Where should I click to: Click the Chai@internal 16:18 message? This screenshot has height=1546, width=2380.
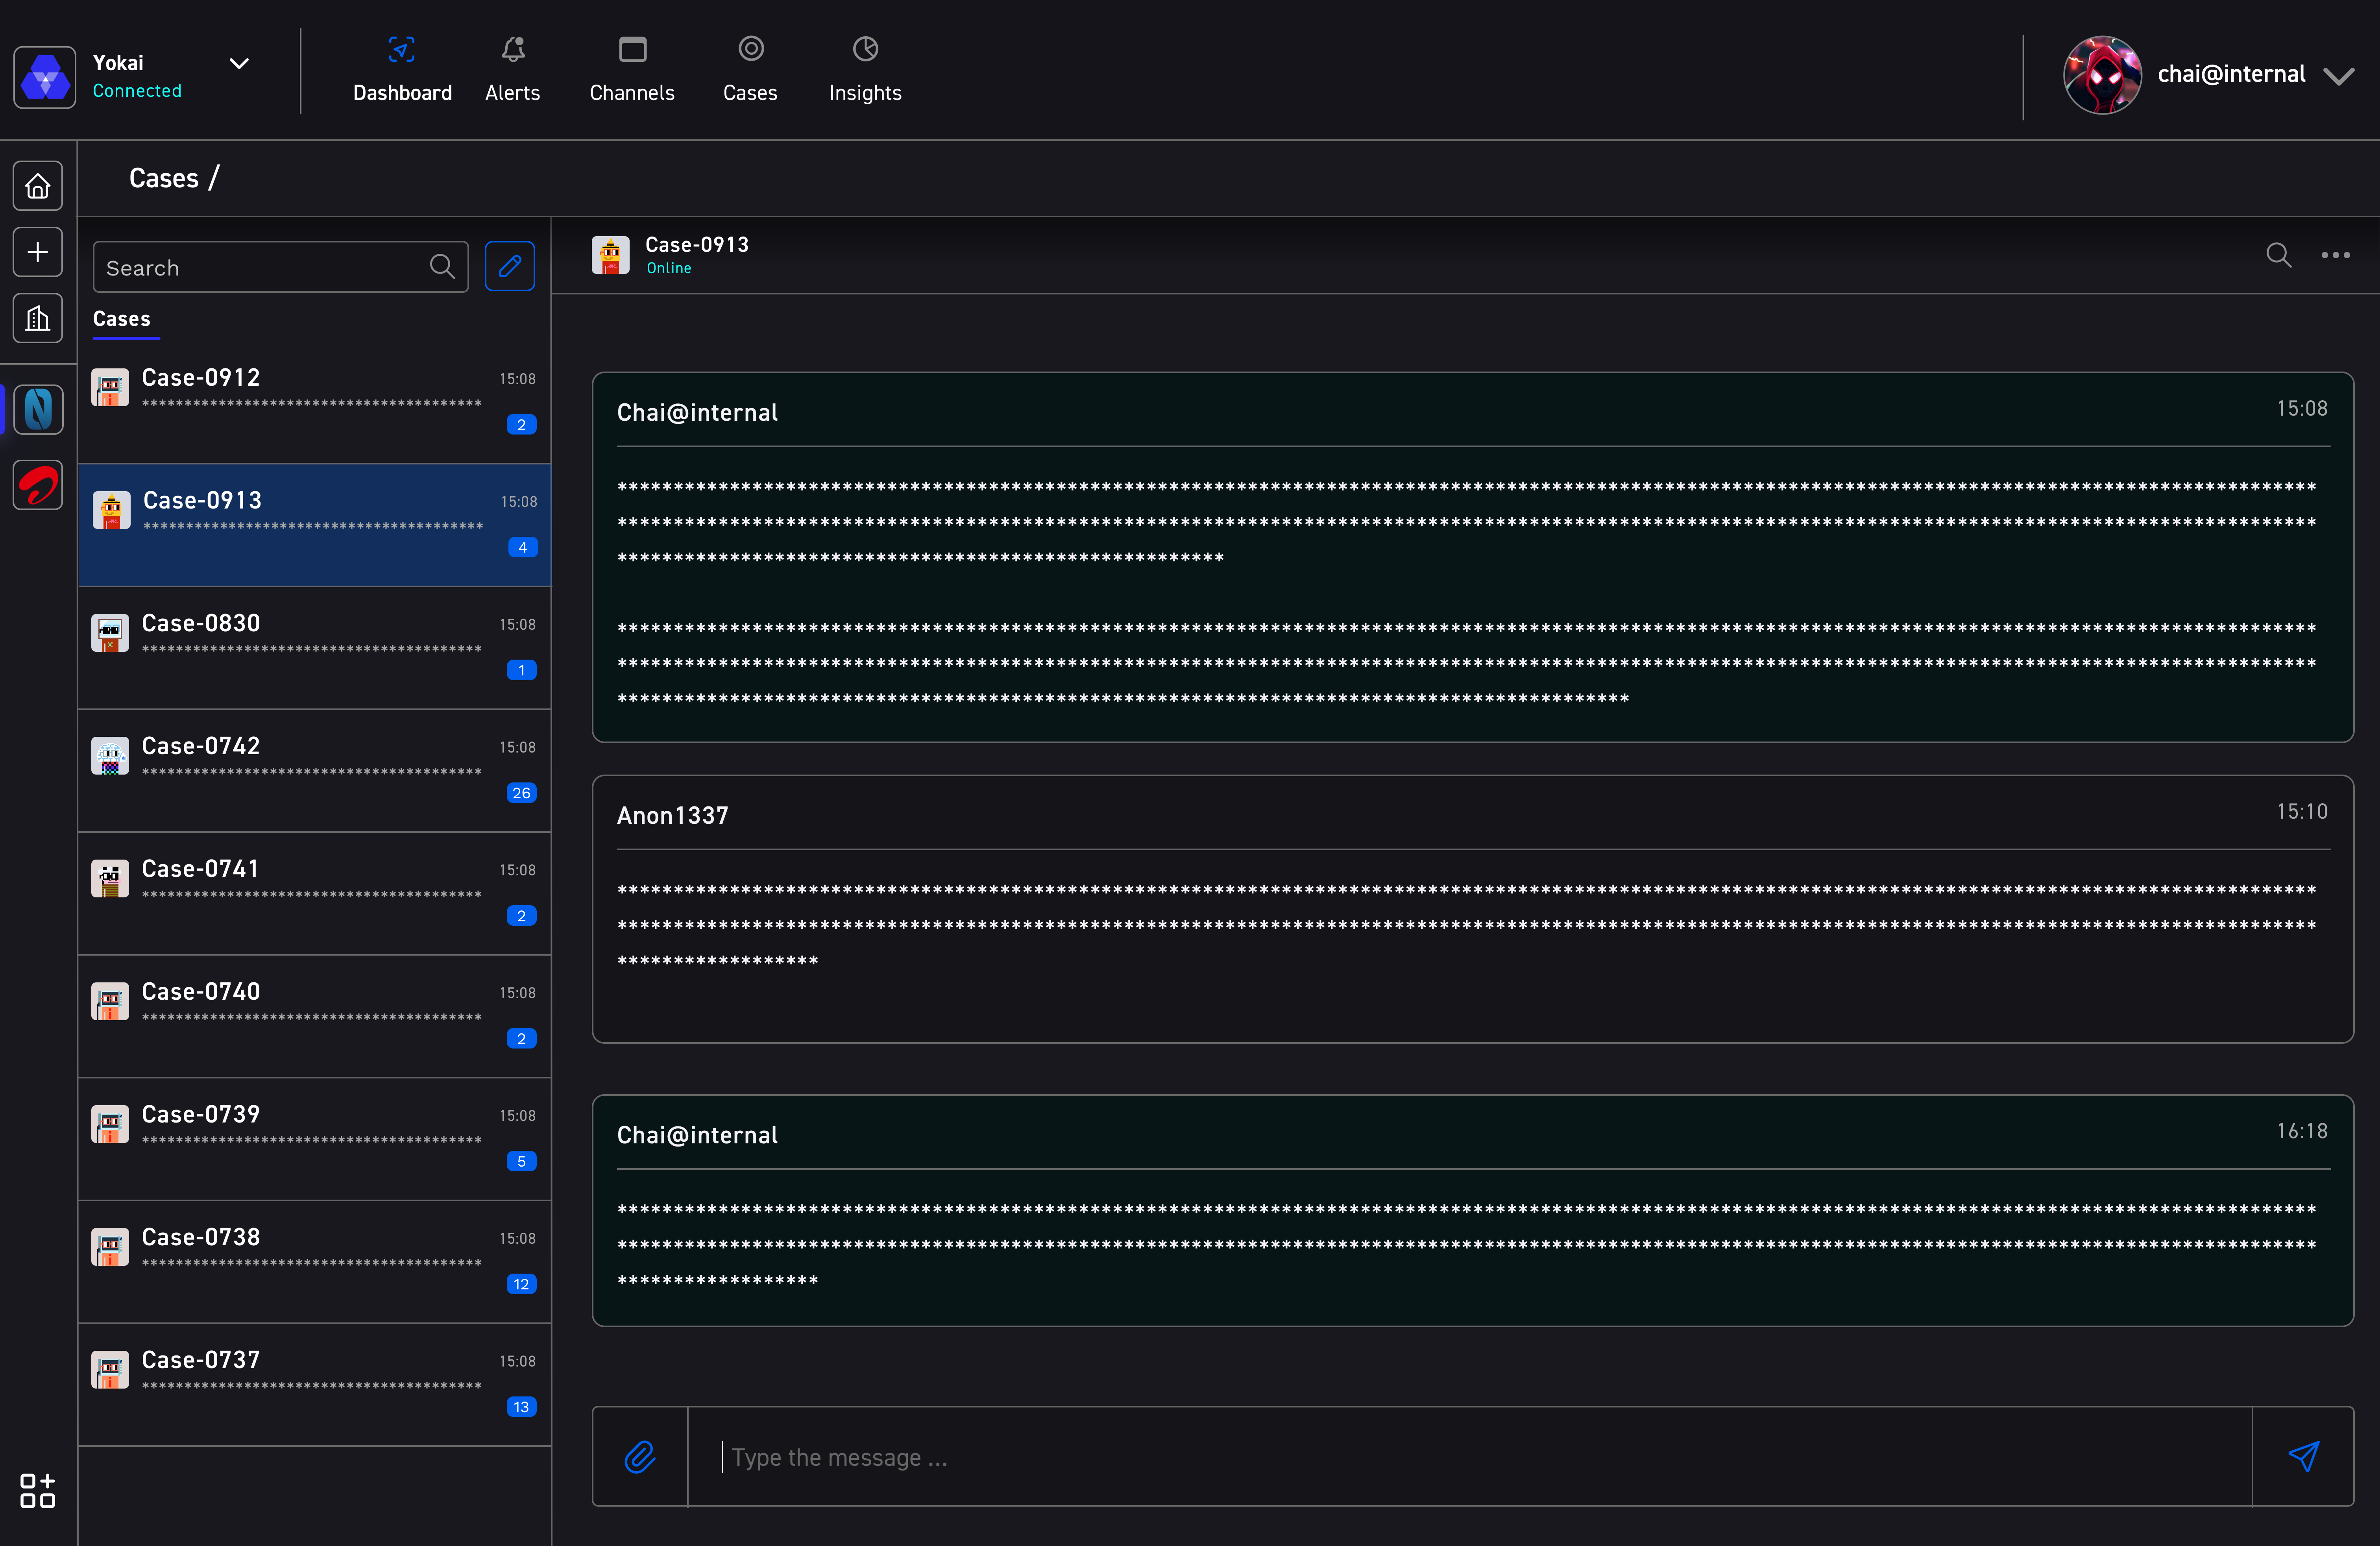(x=1473, y=1210)
